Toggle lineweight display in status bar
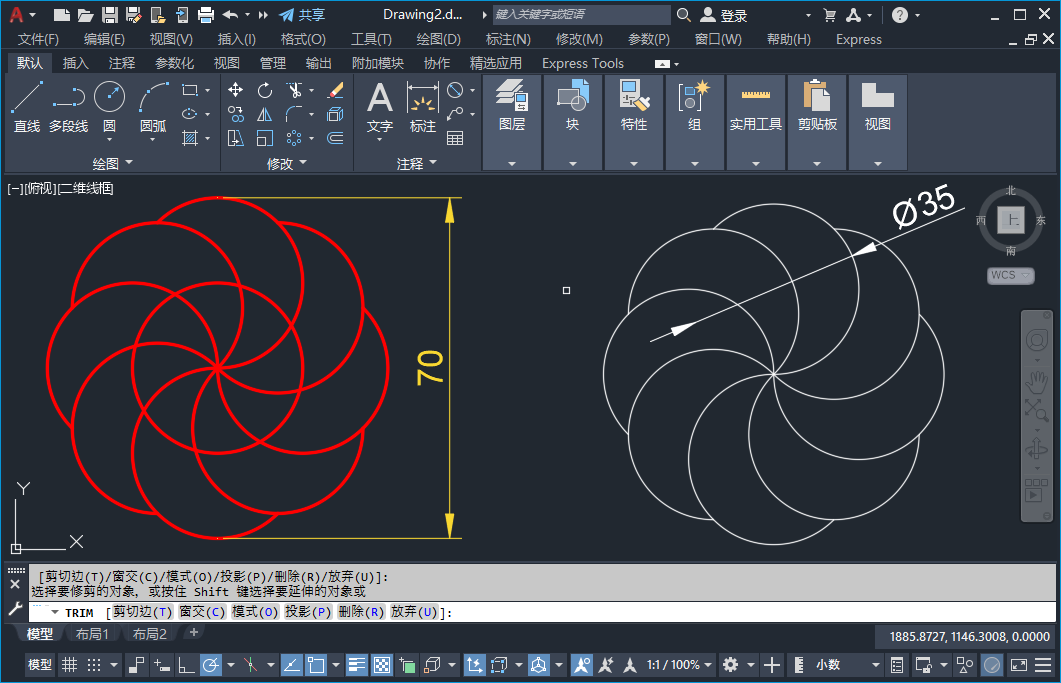This screenshot has height=683, width=1061. (x=358, y=665)
